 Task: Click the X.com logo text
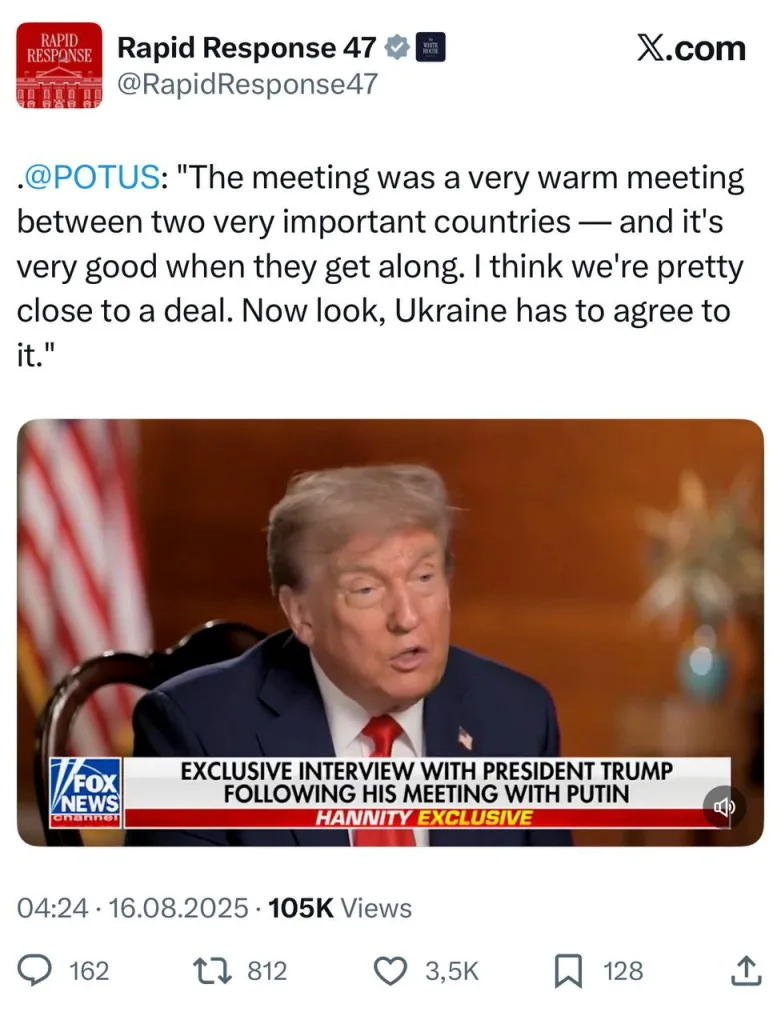click(x=691, y=48)
